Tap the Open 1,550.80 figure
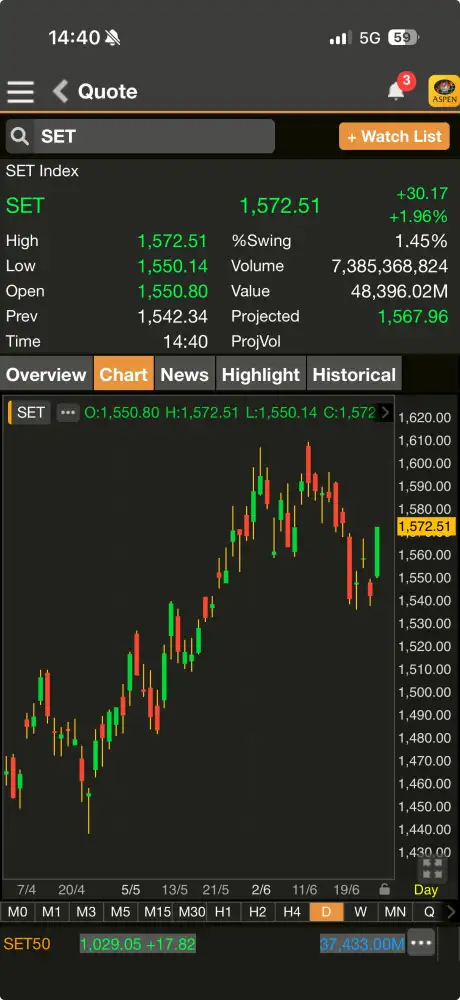Viewport: 460px width, 1000px height. (173, 291)
